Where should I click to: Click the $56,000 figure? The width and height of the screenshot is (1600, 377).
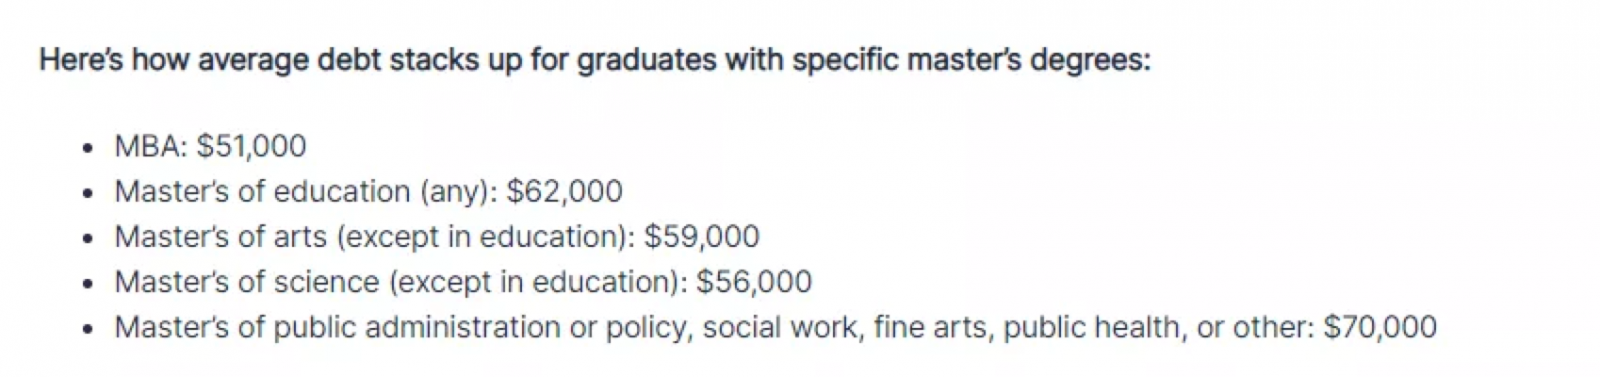[x=754, y=282]
